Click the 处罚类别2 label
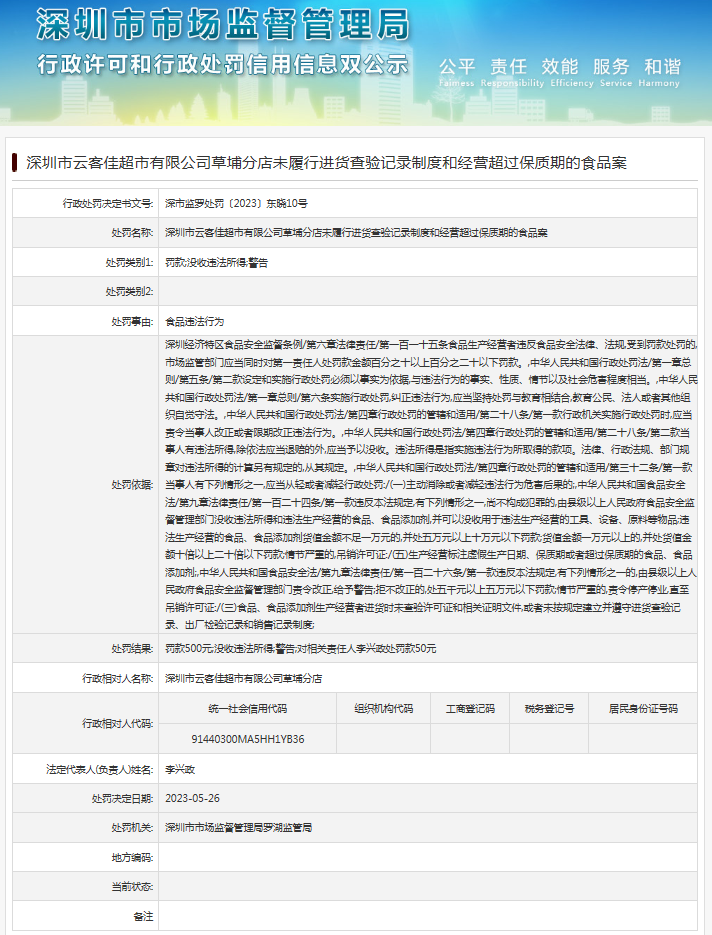Image resolution: width=712 pixels, height=935 pixels. (129, 292)
